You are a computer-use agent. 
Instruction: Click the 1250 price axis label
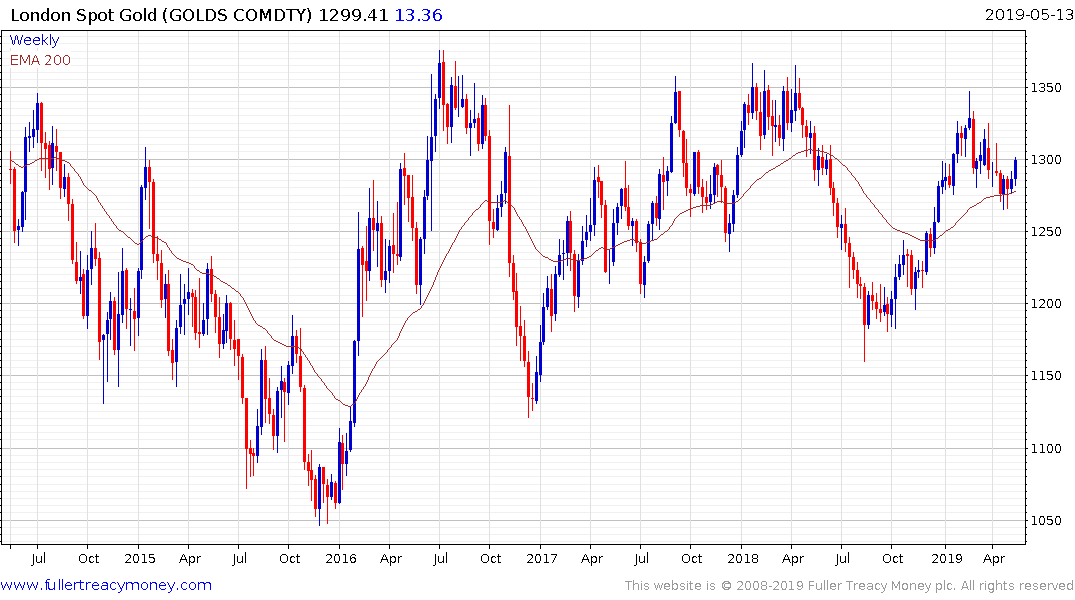[1046, 232]
